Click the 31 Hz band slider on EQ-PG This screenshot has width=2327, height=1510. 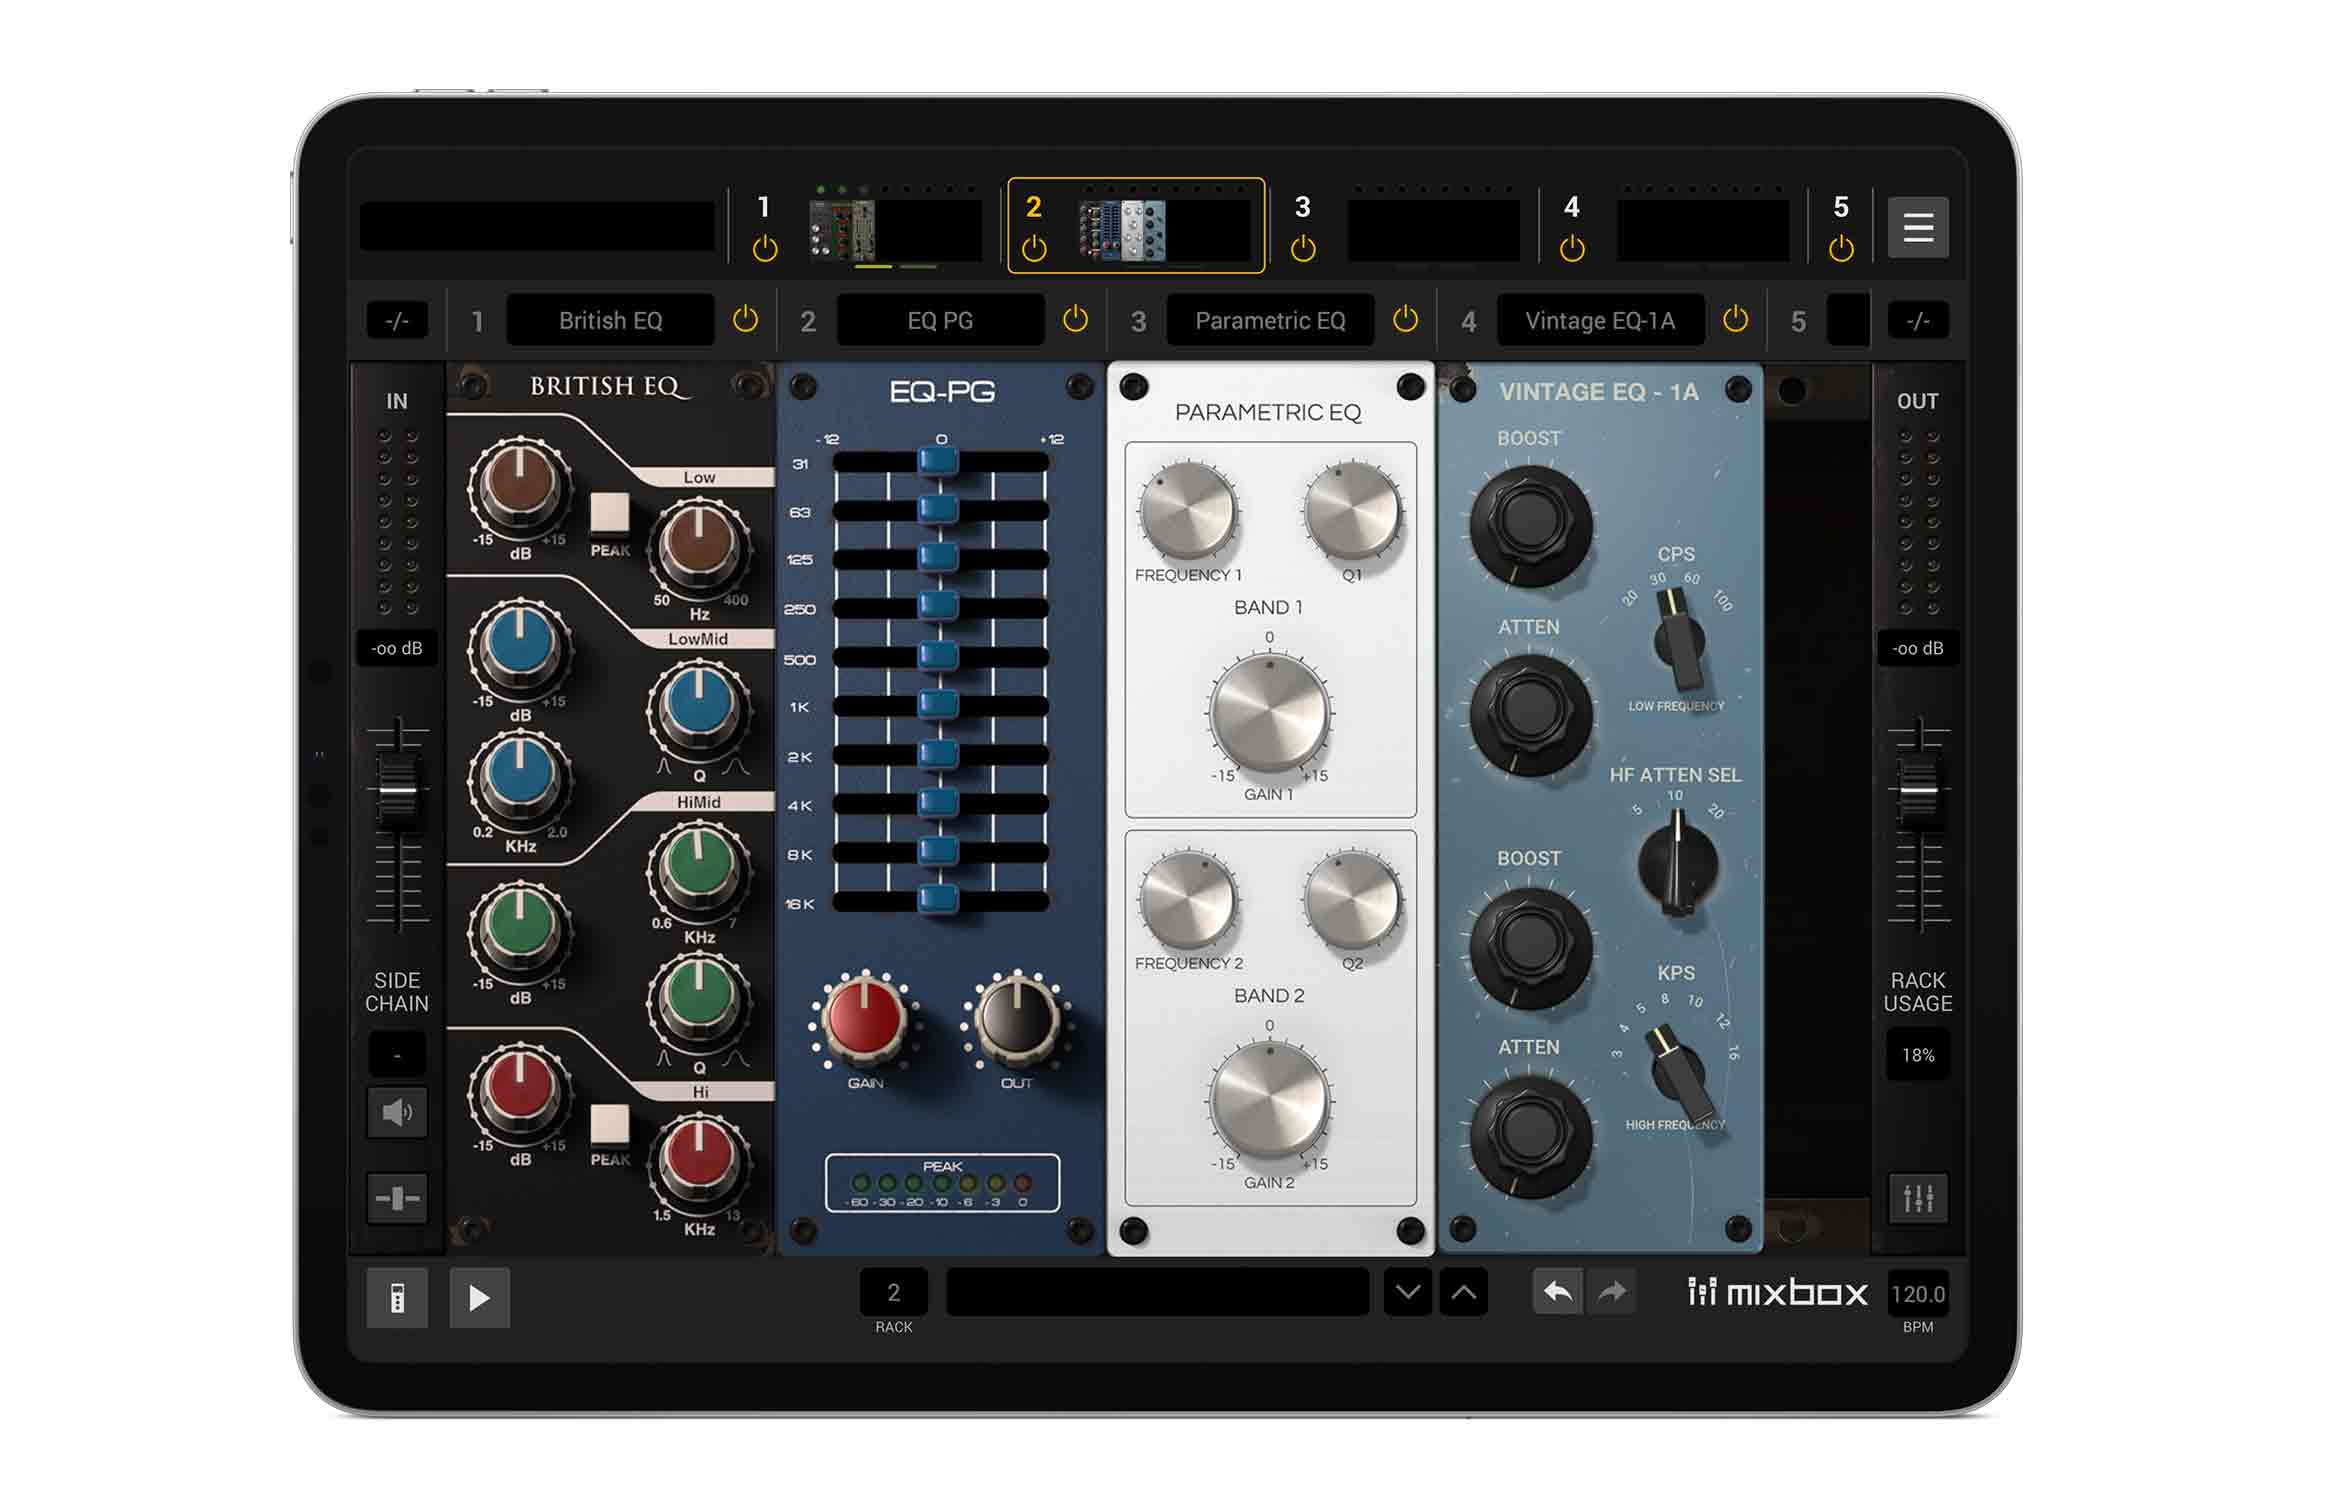point(938,461)
